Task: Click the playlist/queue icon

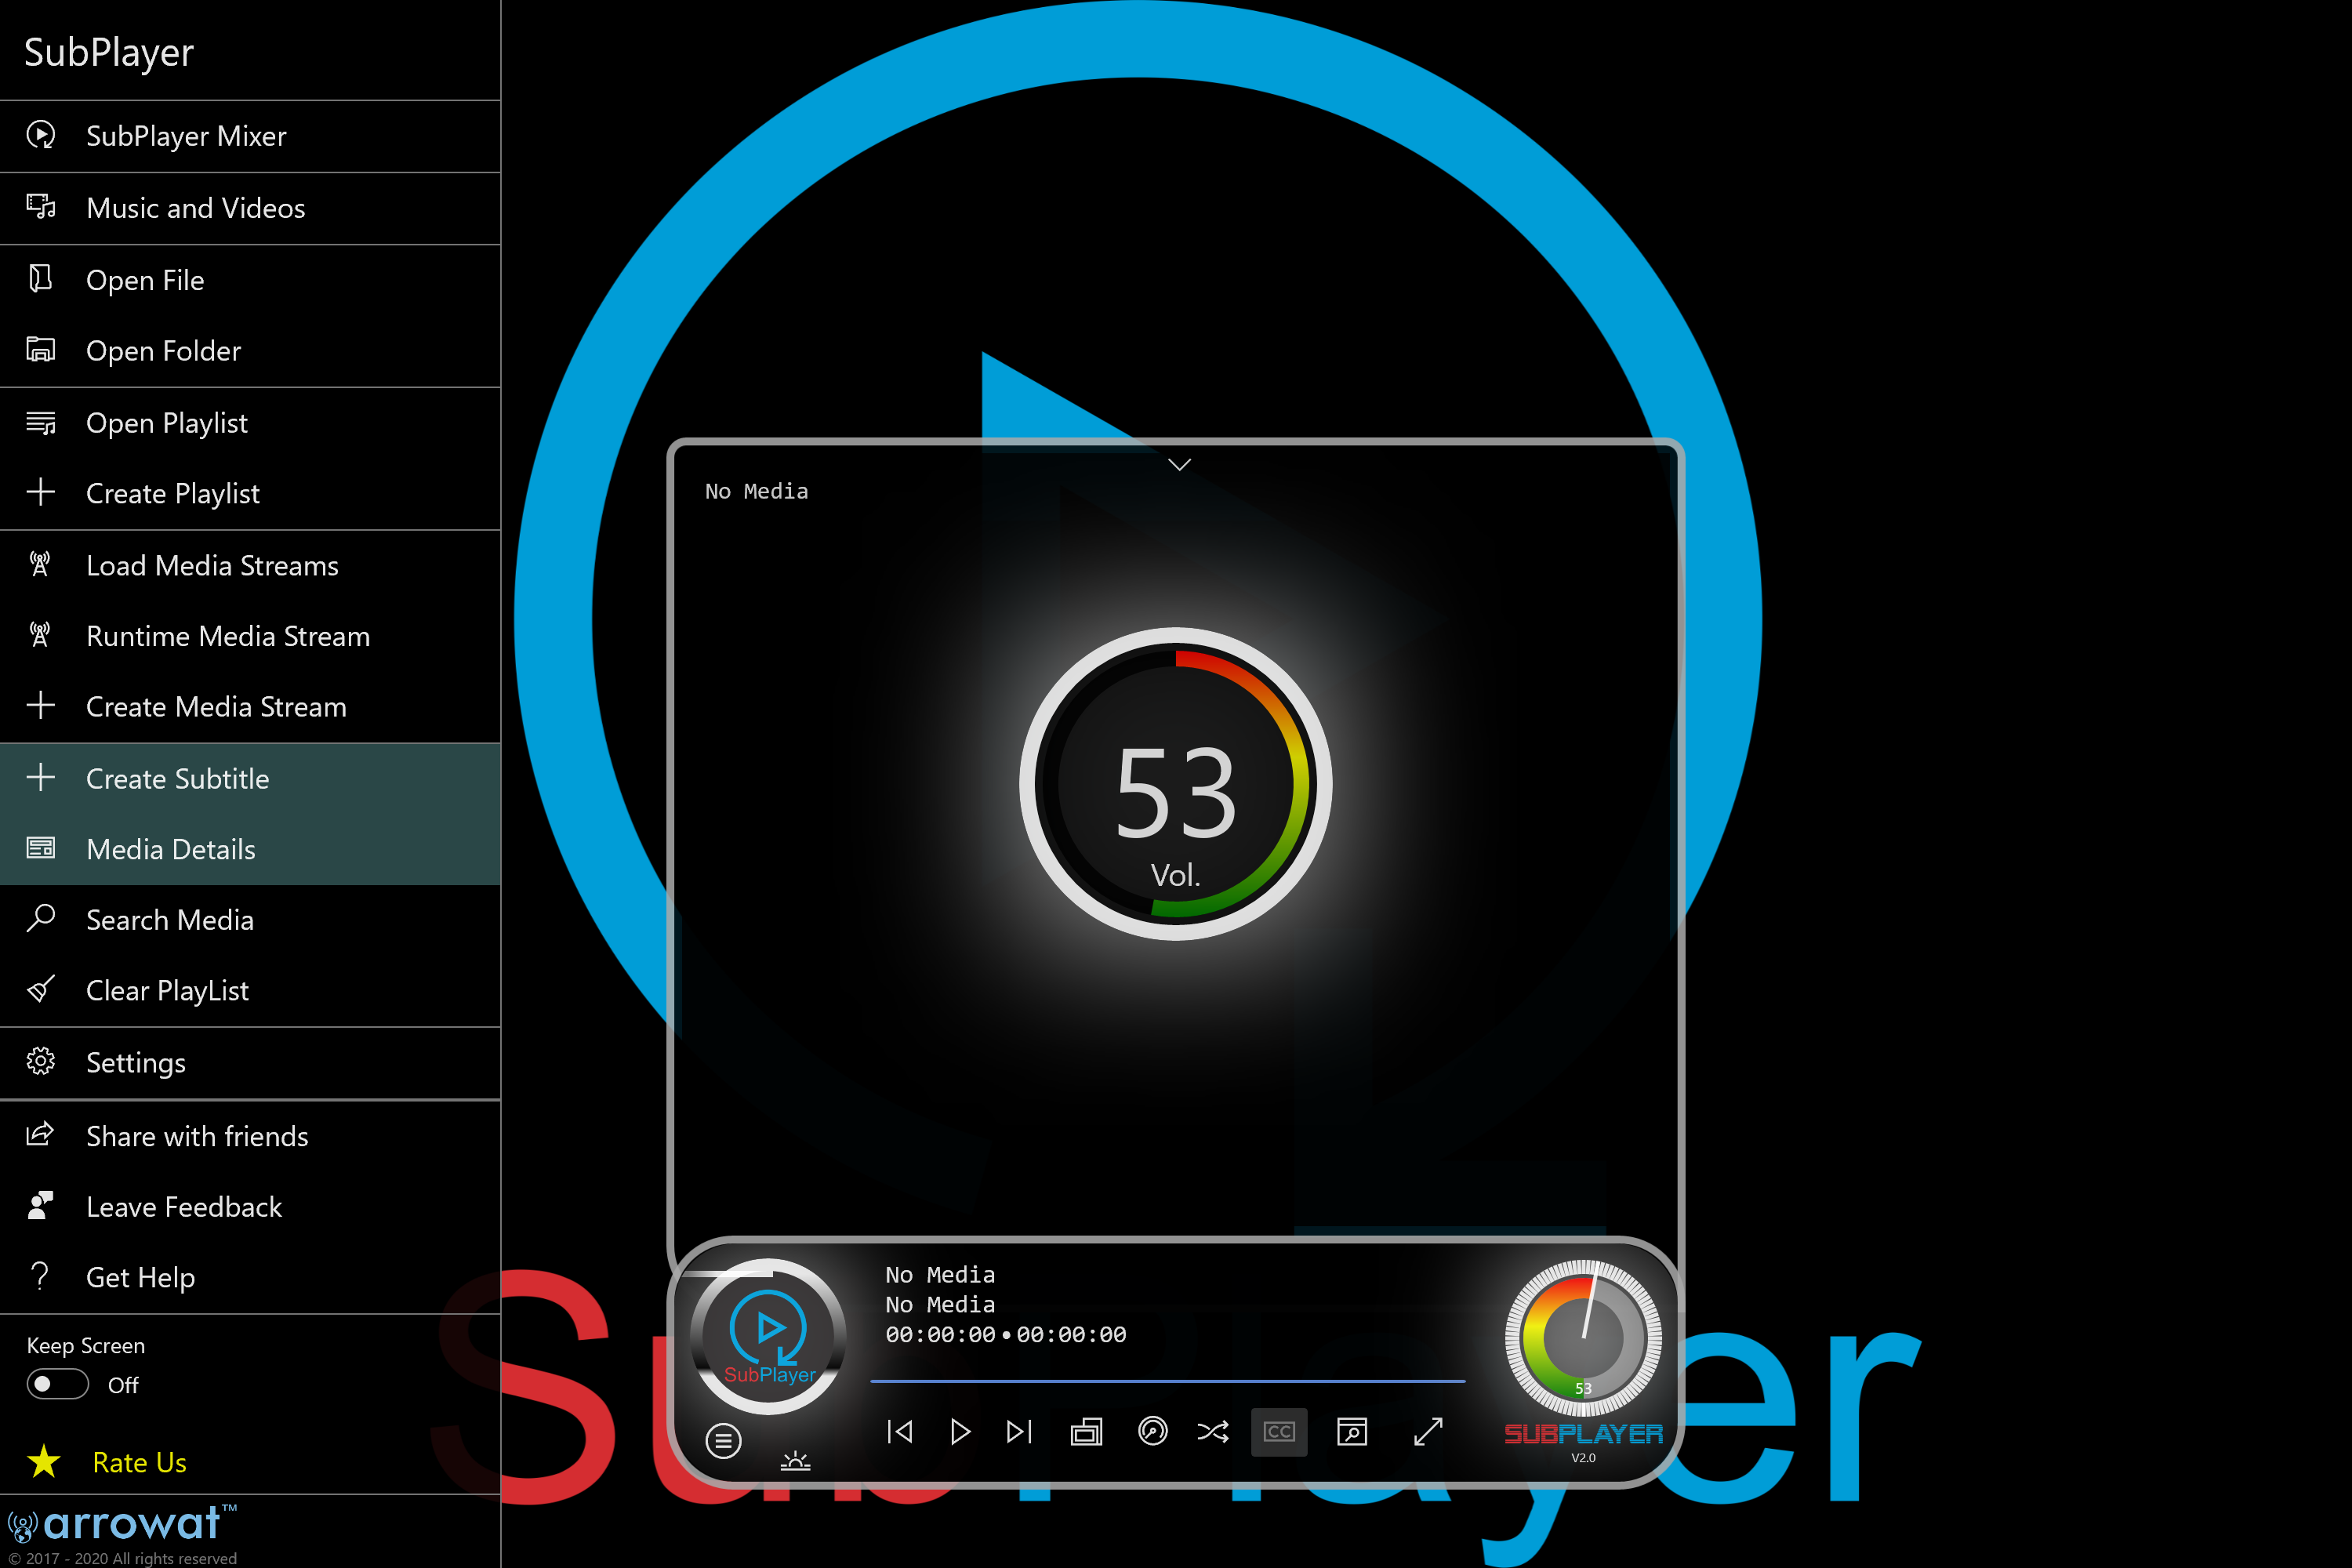Action: click(721, 1439)
